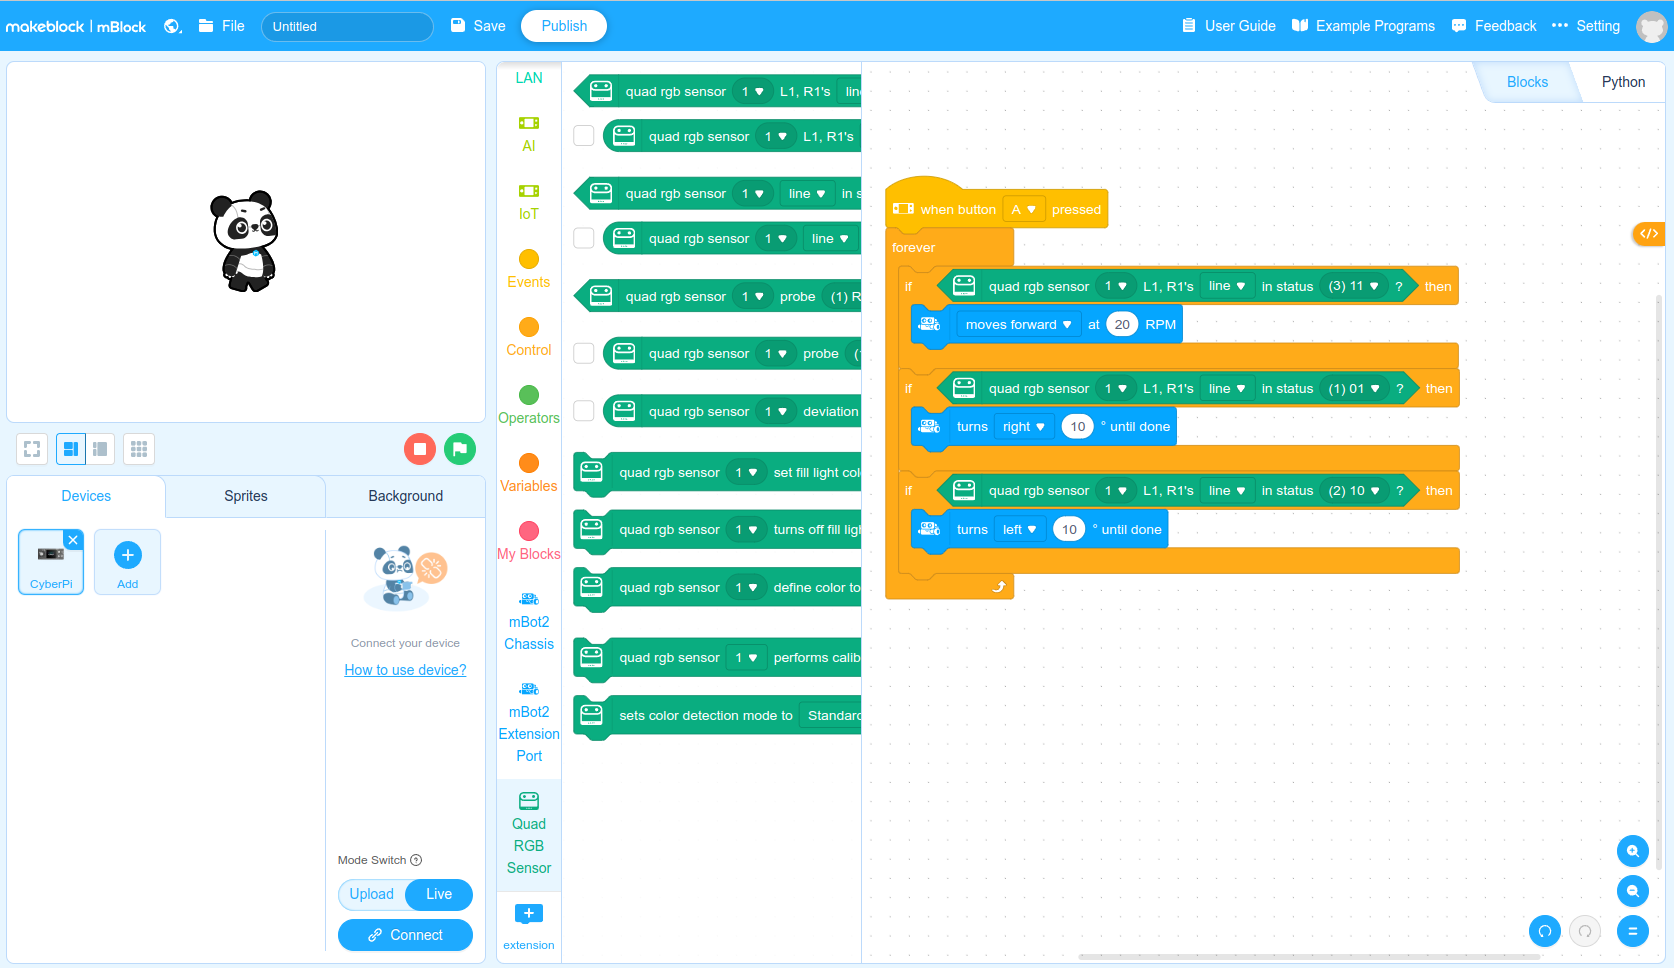1674x968 pixels.
Task: Click the green flag run button
Action: (x=460, y=449)
